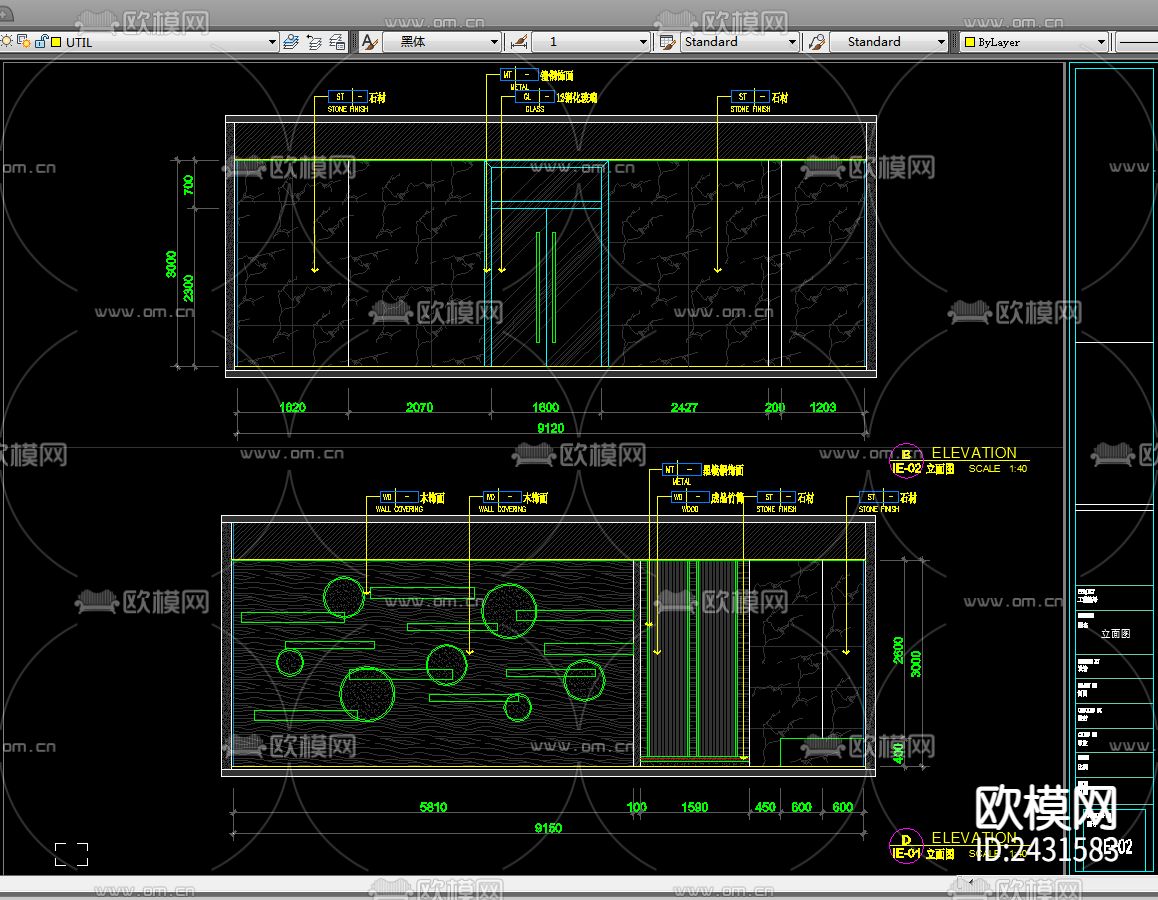
Task: Open the table style Standard dropdown
Action: click(739, 42)
